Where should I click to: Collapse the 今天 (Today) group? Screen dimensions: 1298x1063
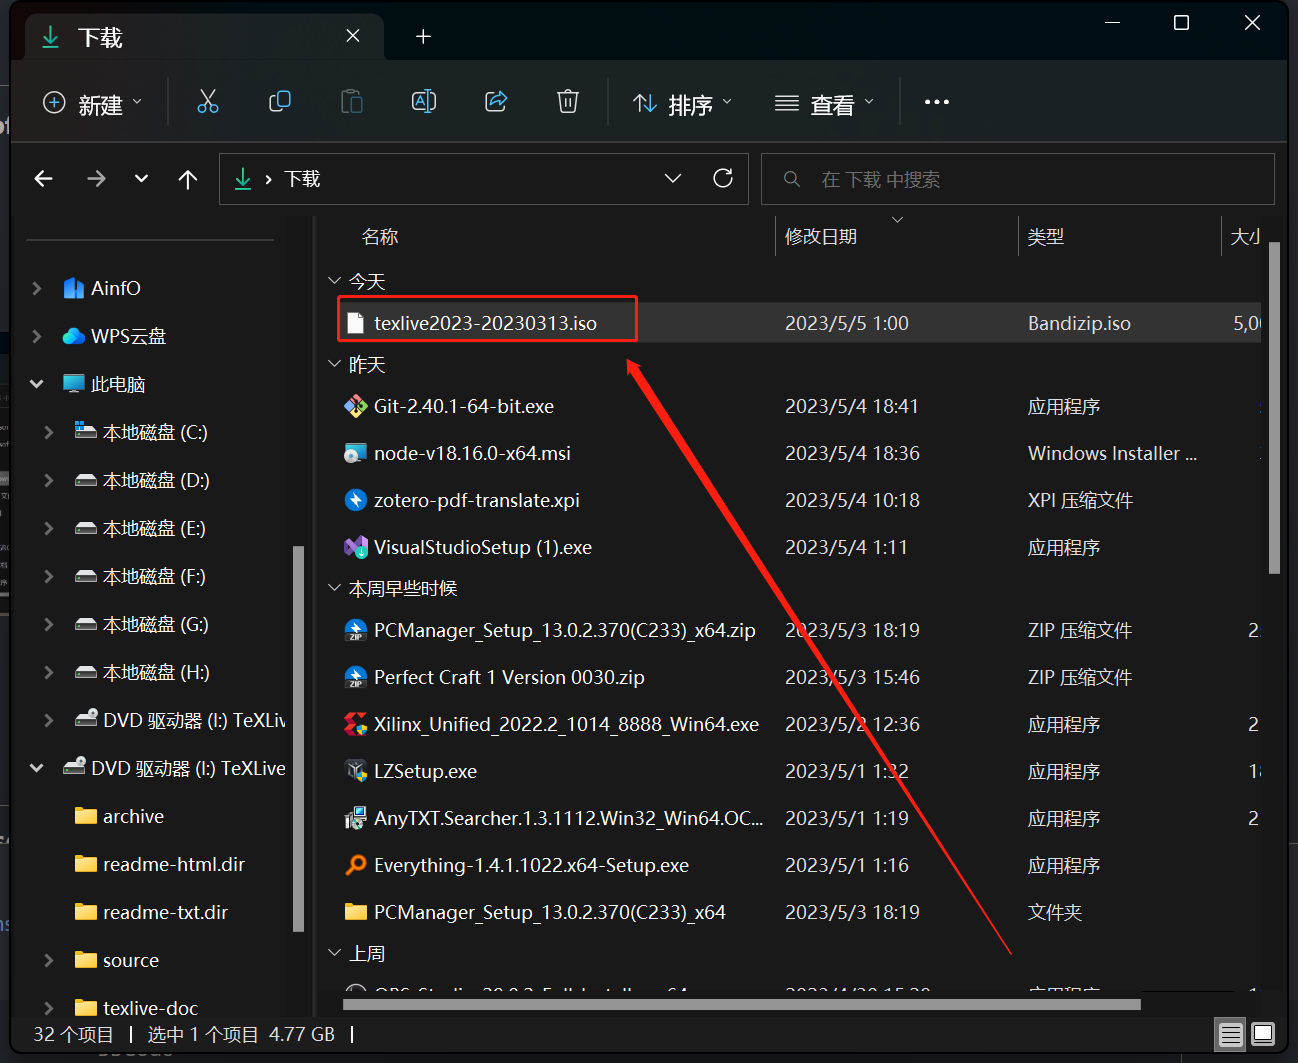click(335, 281)
